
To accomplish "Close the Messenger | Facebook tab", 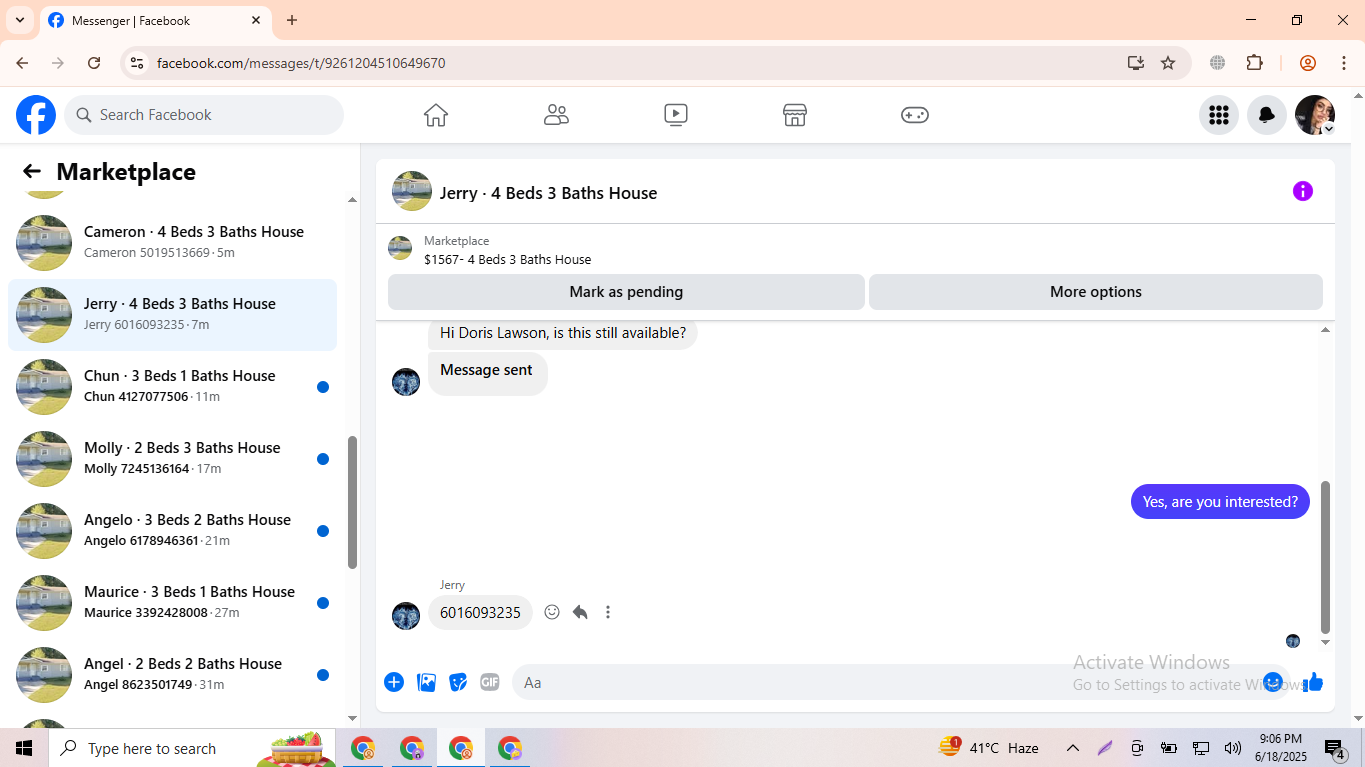I will point(256,20).
